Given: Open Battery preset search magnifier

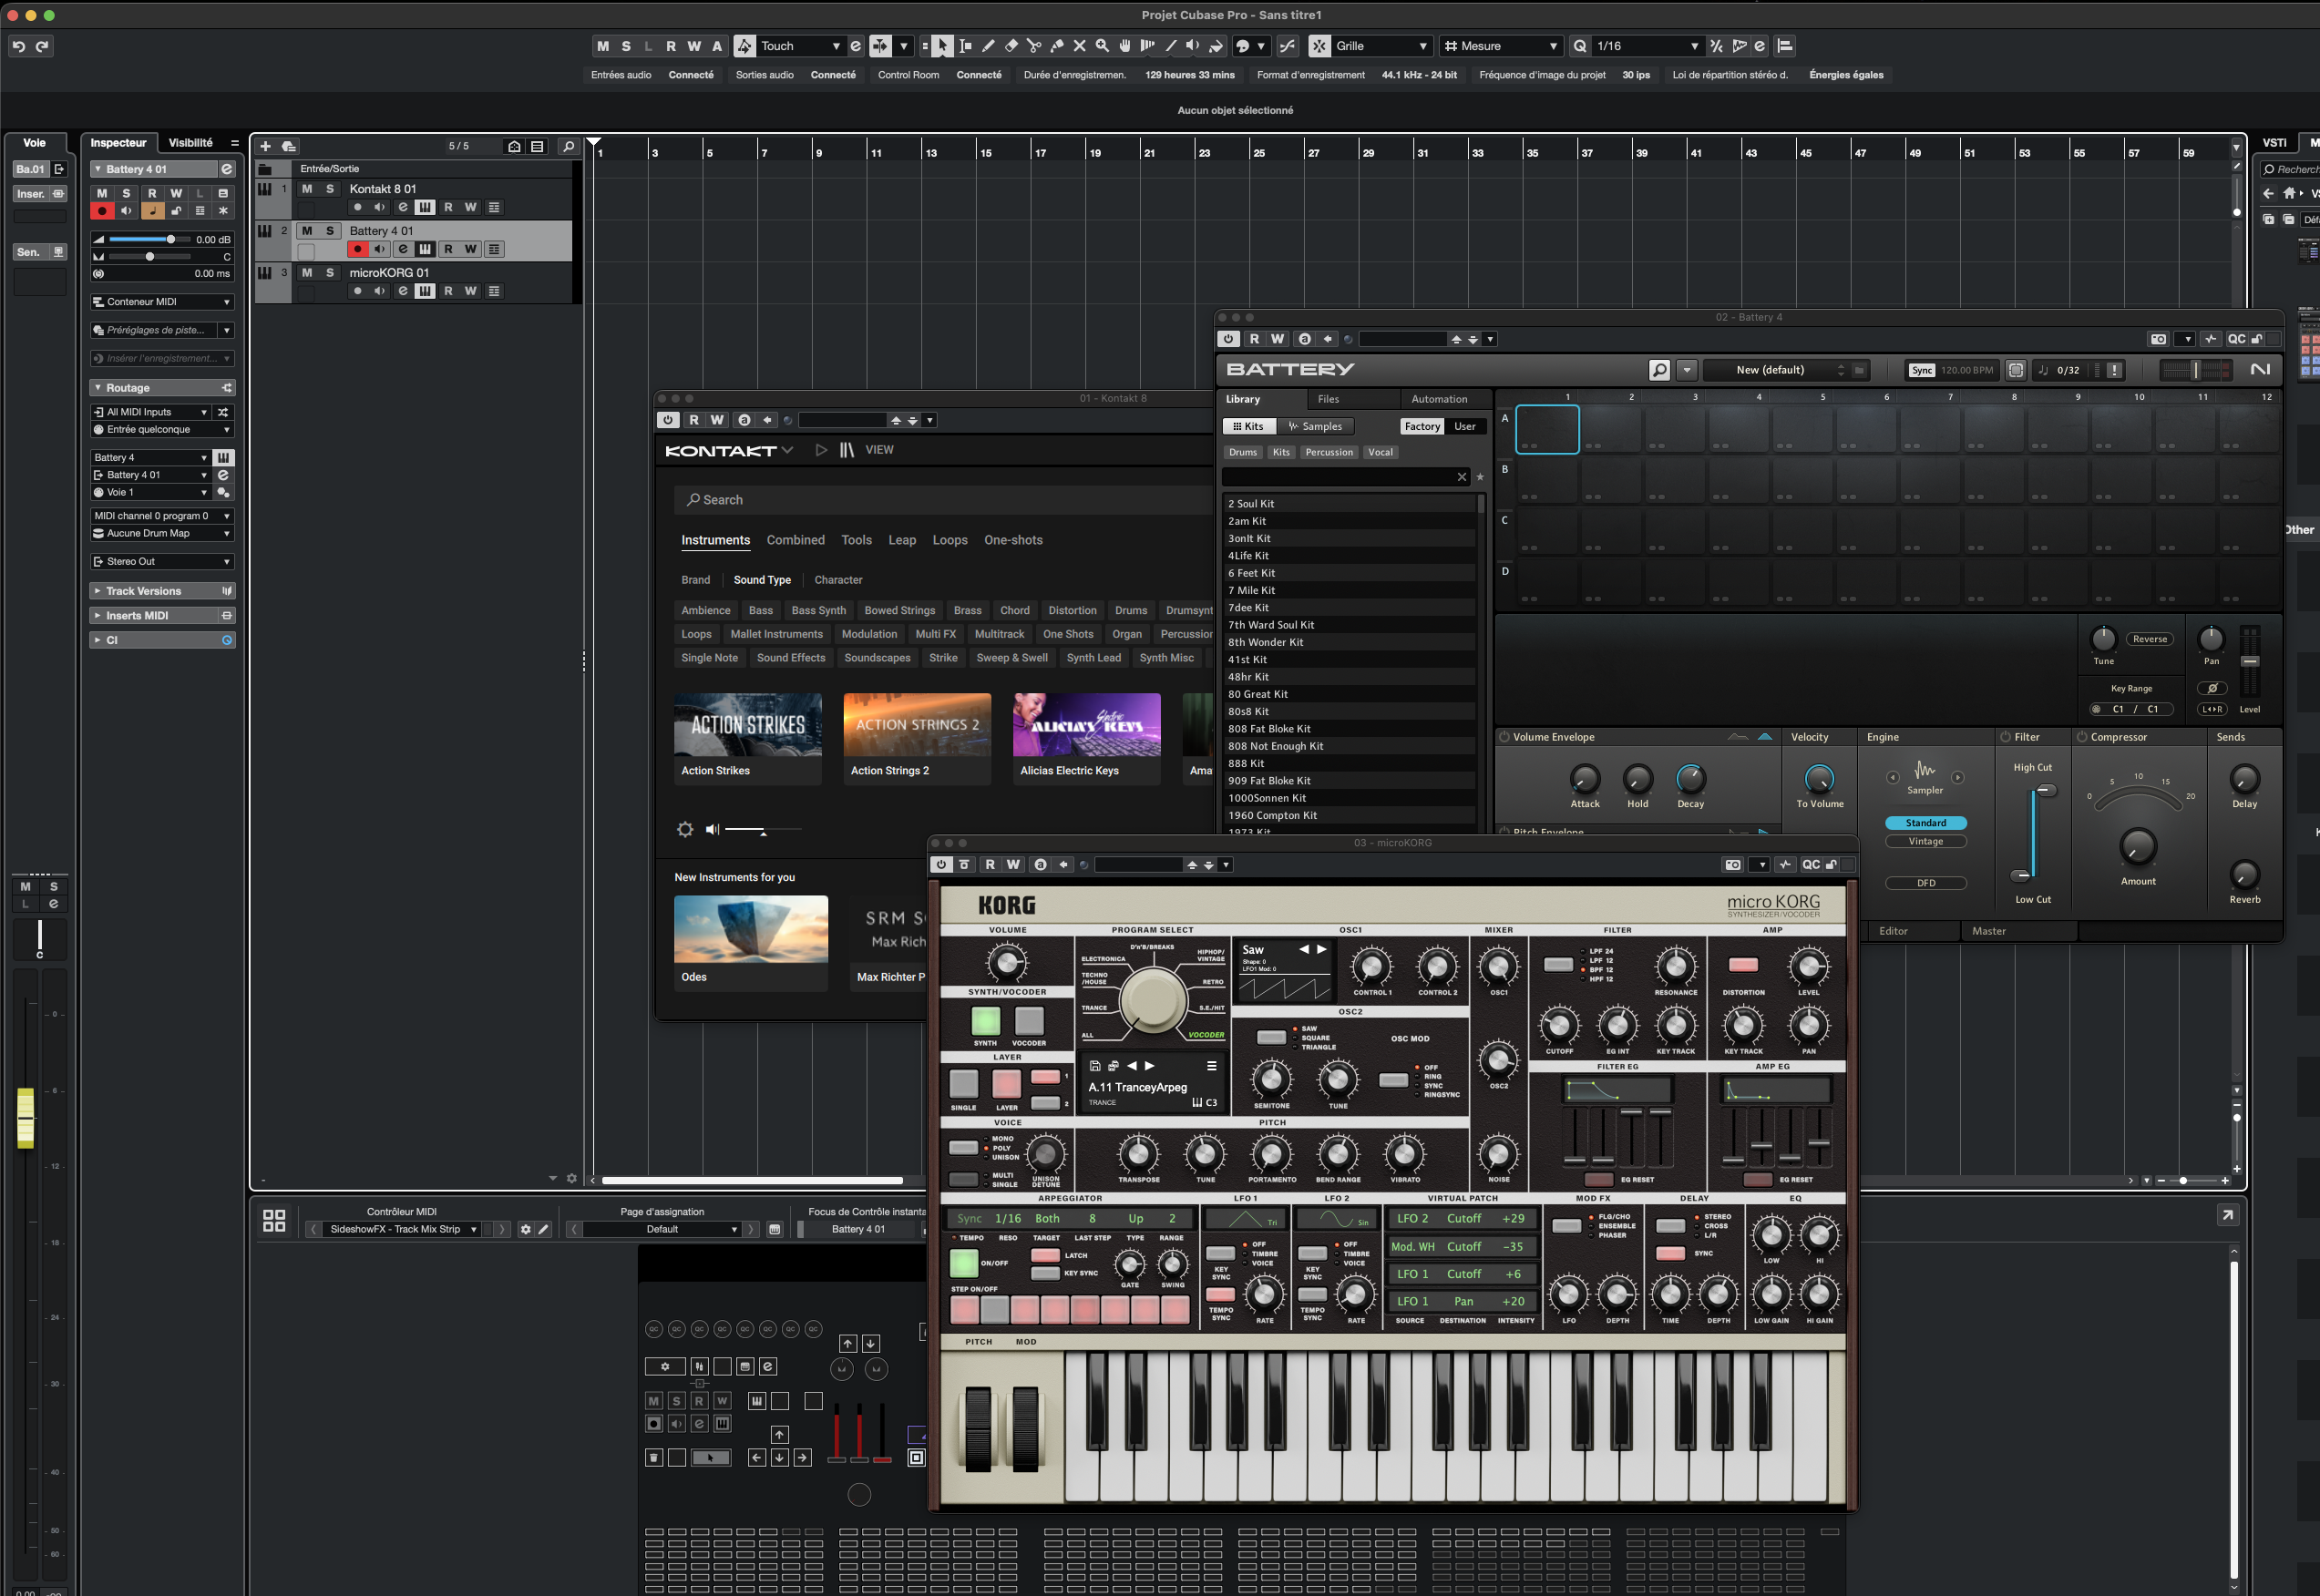Looking at the screenshot, I should 1659,370.
